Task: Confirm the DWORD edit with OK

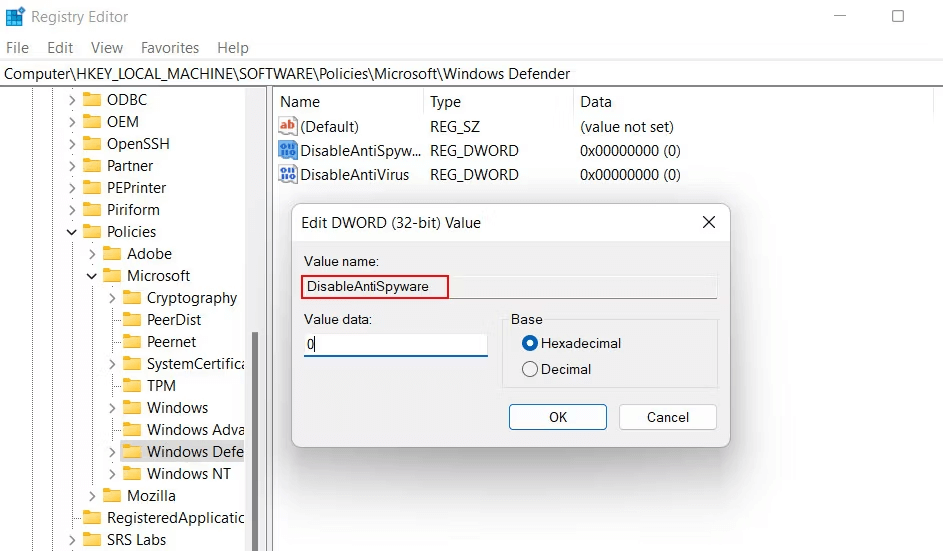Action: [558, 417]
